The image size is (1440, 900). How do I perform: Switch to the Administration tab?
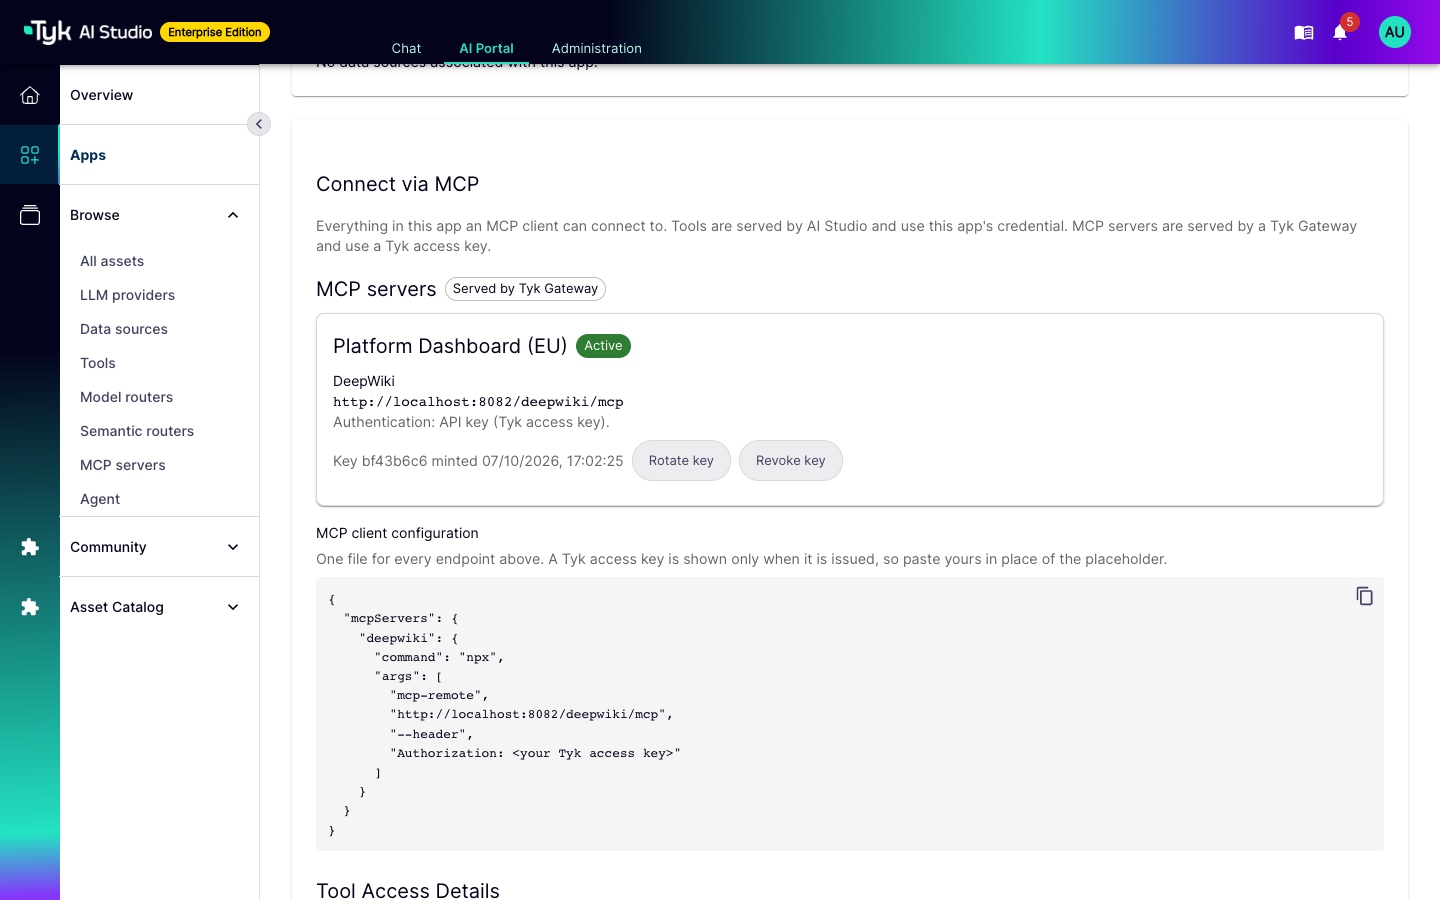click(596, 48)
